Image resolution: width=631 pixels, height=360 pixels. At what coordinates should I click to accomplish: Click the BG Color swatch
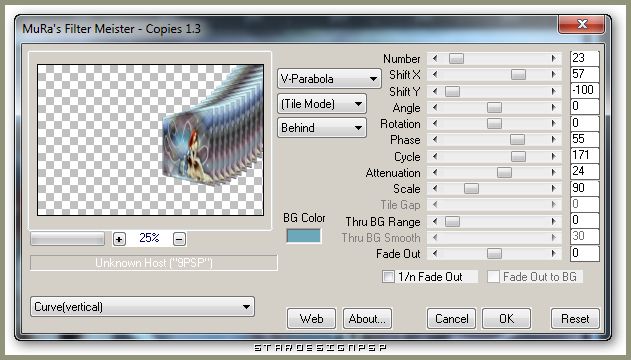[304, 236]
